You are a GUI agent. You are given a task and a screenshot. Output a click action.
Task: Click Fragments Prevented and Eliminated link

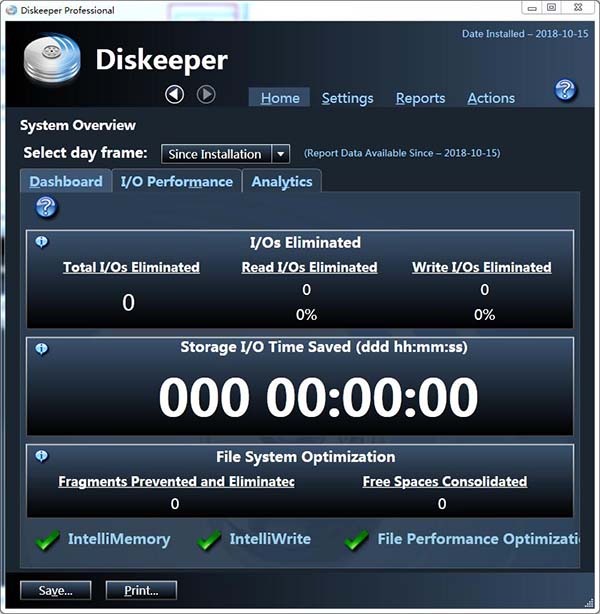pos(176,481)
